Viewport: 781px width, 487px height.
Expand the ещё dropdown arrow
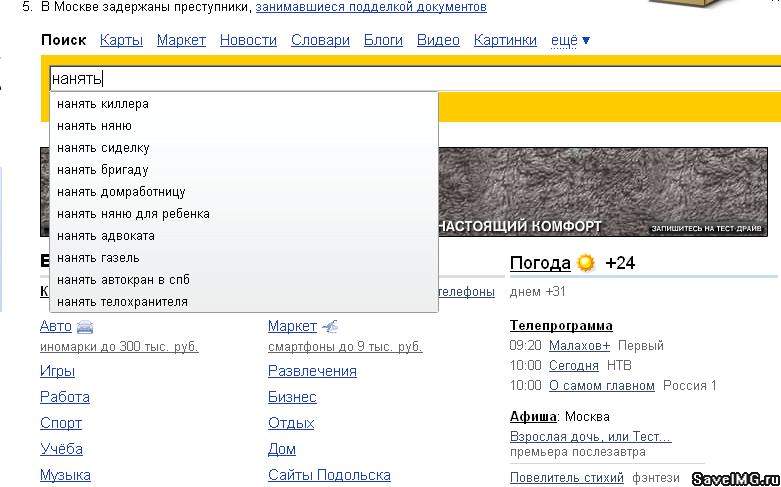586,40
